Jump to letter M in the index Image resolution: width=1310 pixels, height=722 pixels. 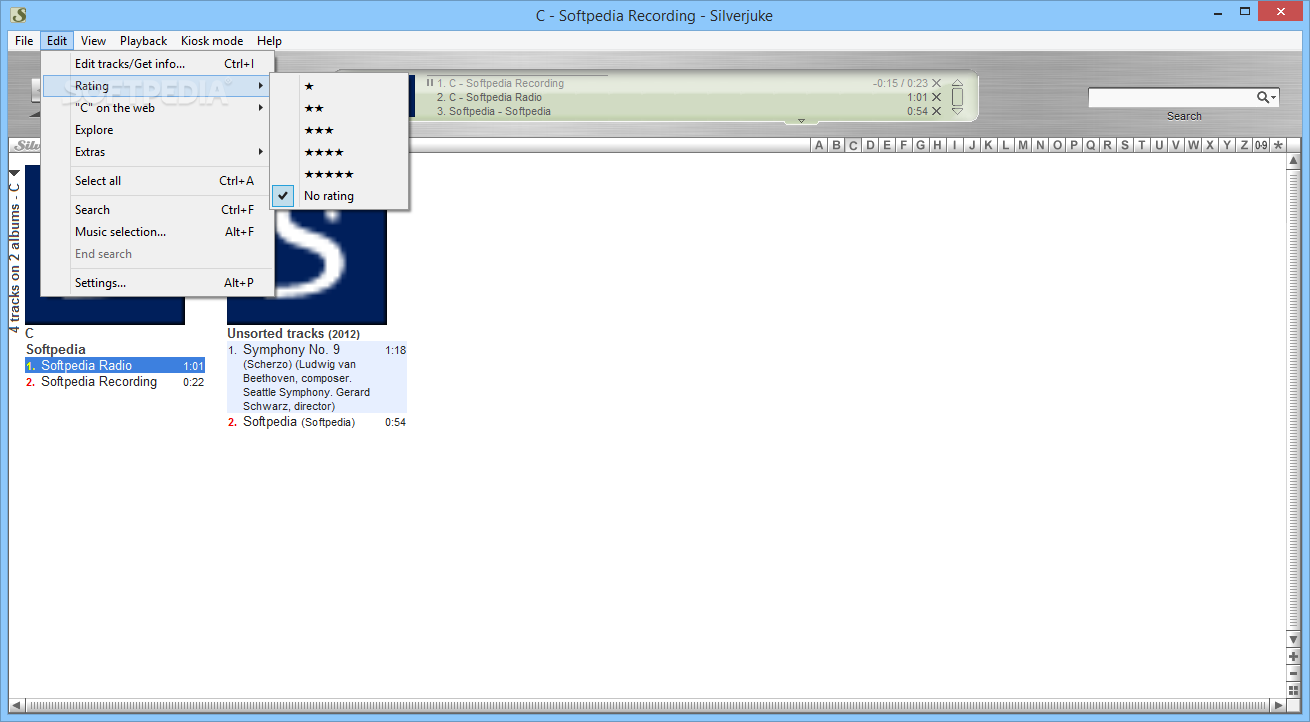[x=1023, y=145]
